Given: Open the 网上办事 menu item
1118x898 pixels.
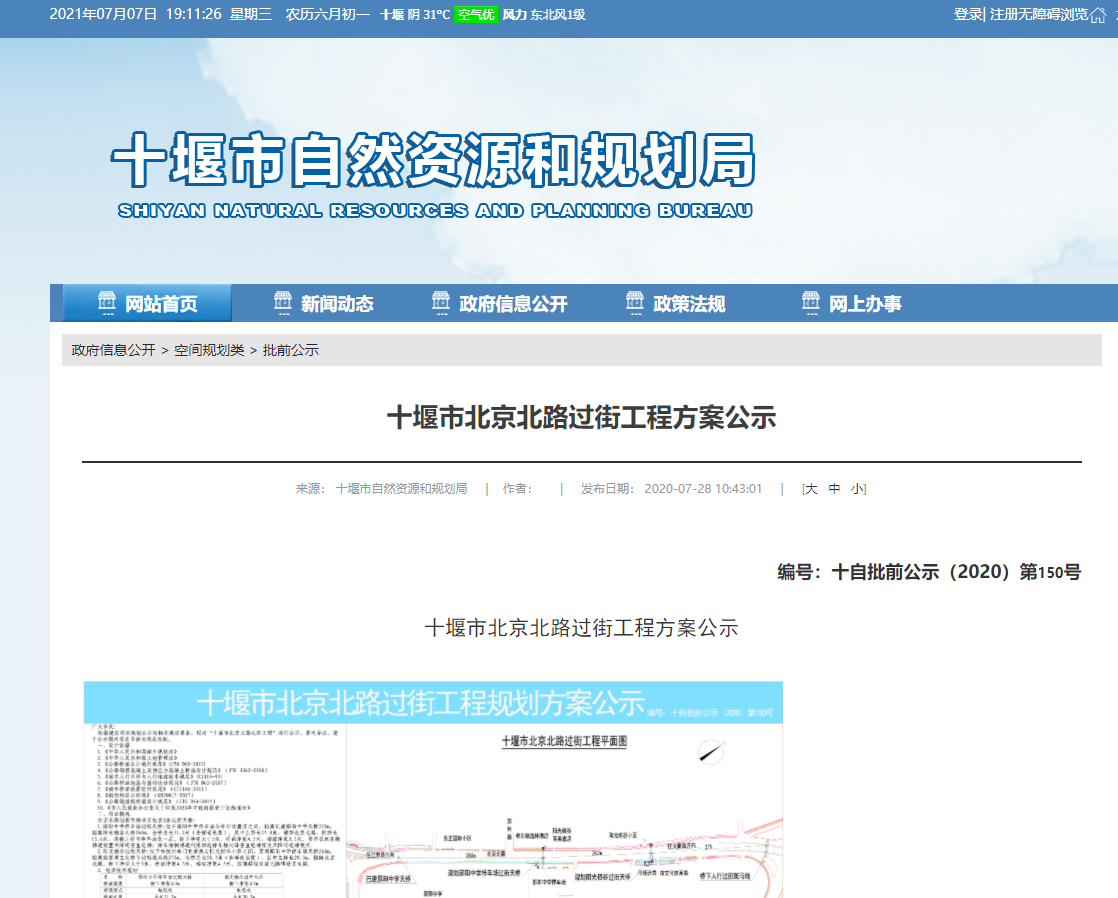Looking at the screenshot, I should pyautogui.click(x=865, y=304).
